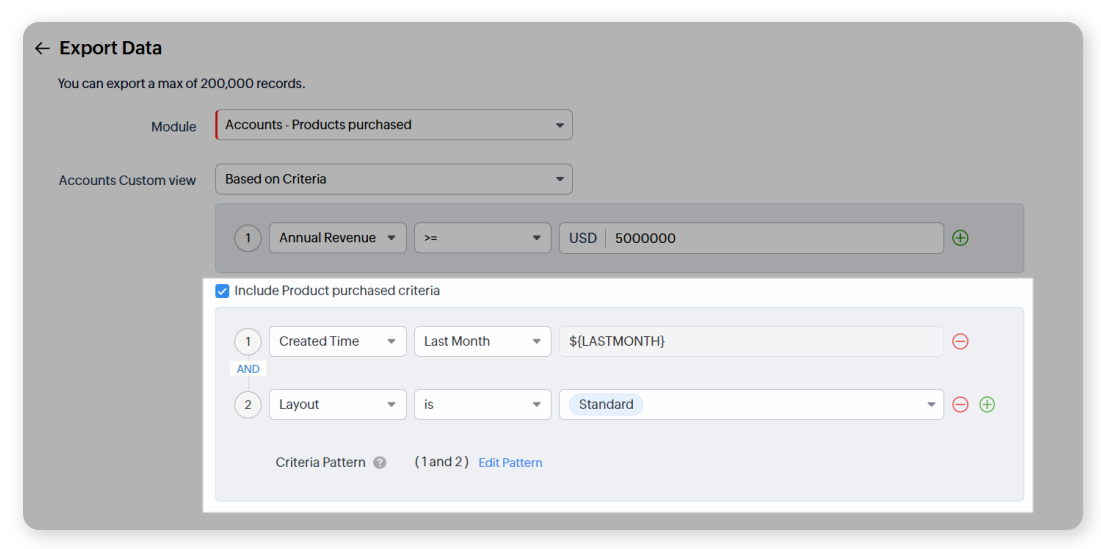
Task: Open the >= operator dropdown
Action: click(x=482, y=238)
